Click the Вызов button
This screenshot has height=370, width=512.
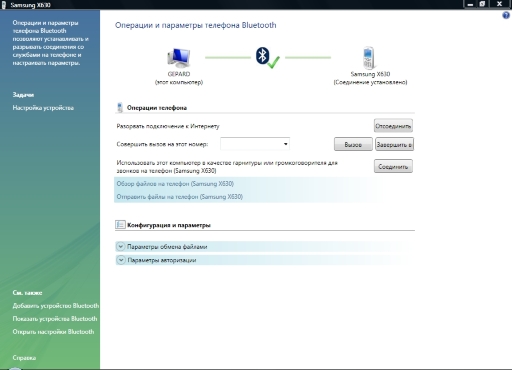353,144
